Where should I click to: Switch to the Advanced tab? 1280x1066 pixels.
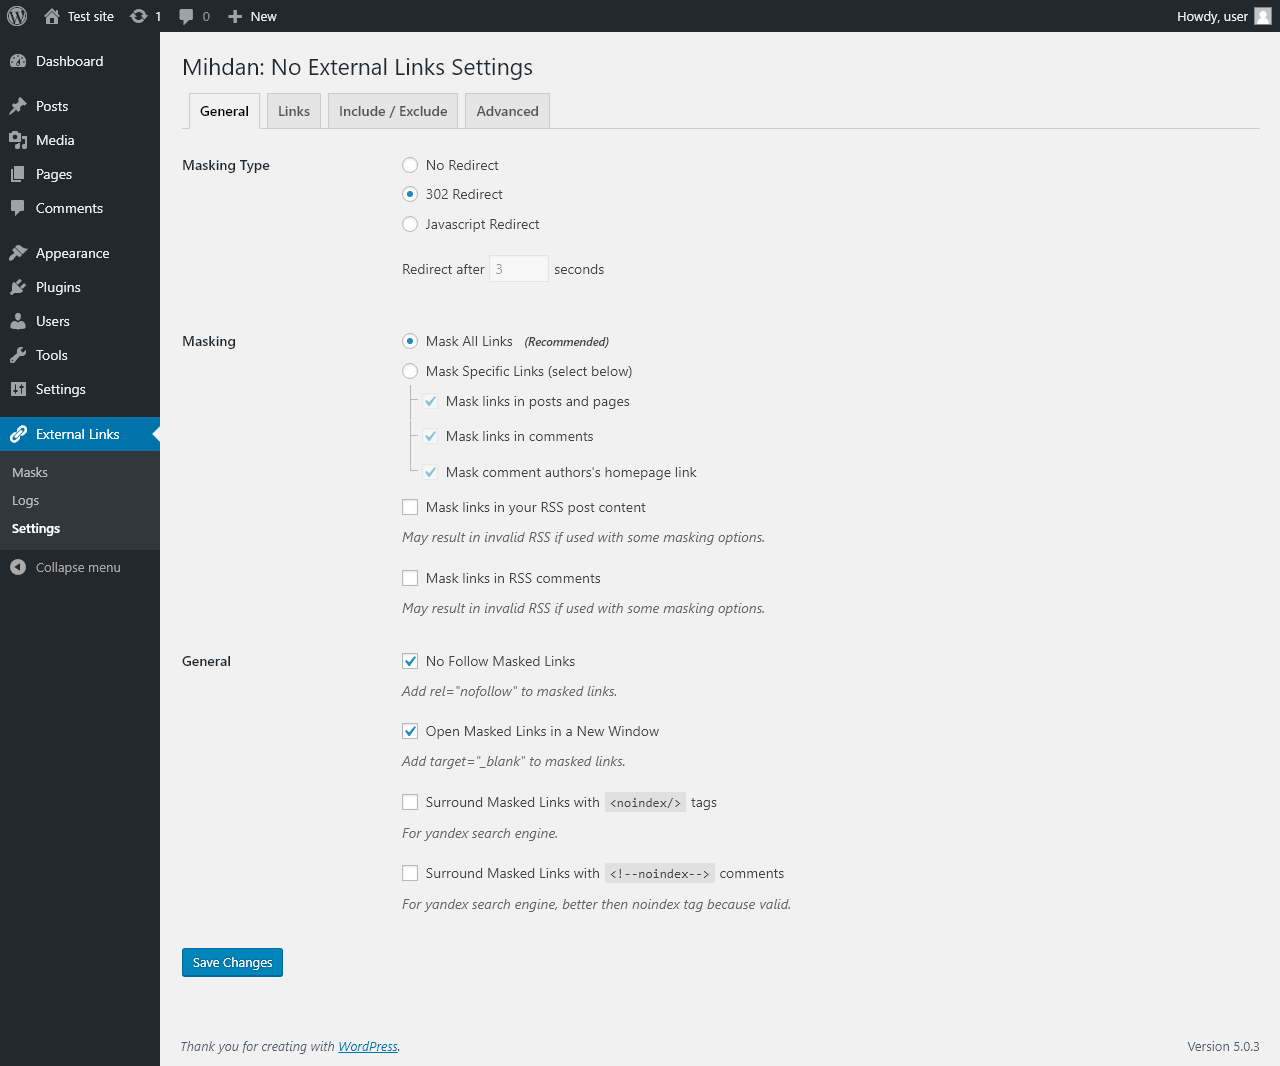point(507,111)
